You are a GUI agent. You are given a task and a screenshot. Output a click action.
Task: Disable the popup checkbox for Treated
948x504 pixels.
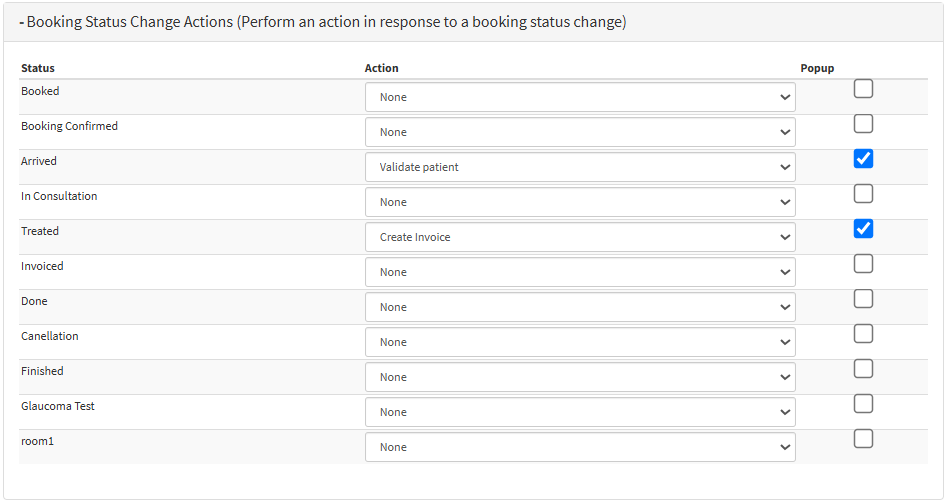point(863,229)
